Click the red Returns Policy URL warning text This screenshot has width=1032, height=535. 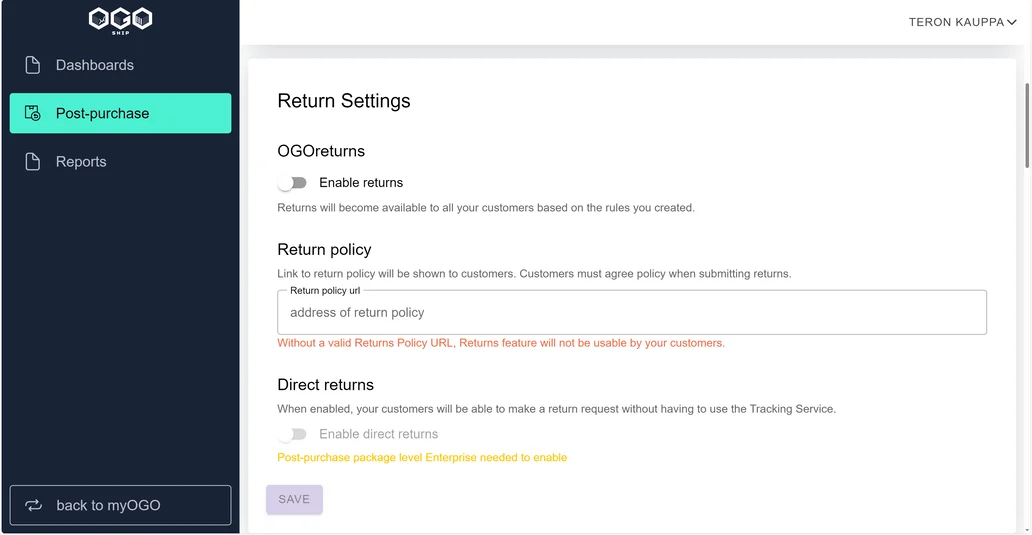pos(501,343)
